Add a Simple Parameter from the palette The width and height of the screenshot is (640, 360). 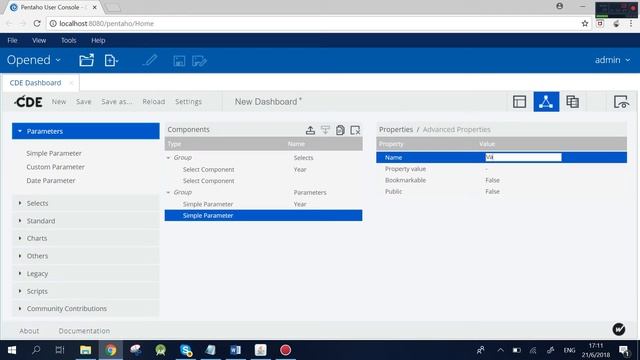click(x=54, y=153)
